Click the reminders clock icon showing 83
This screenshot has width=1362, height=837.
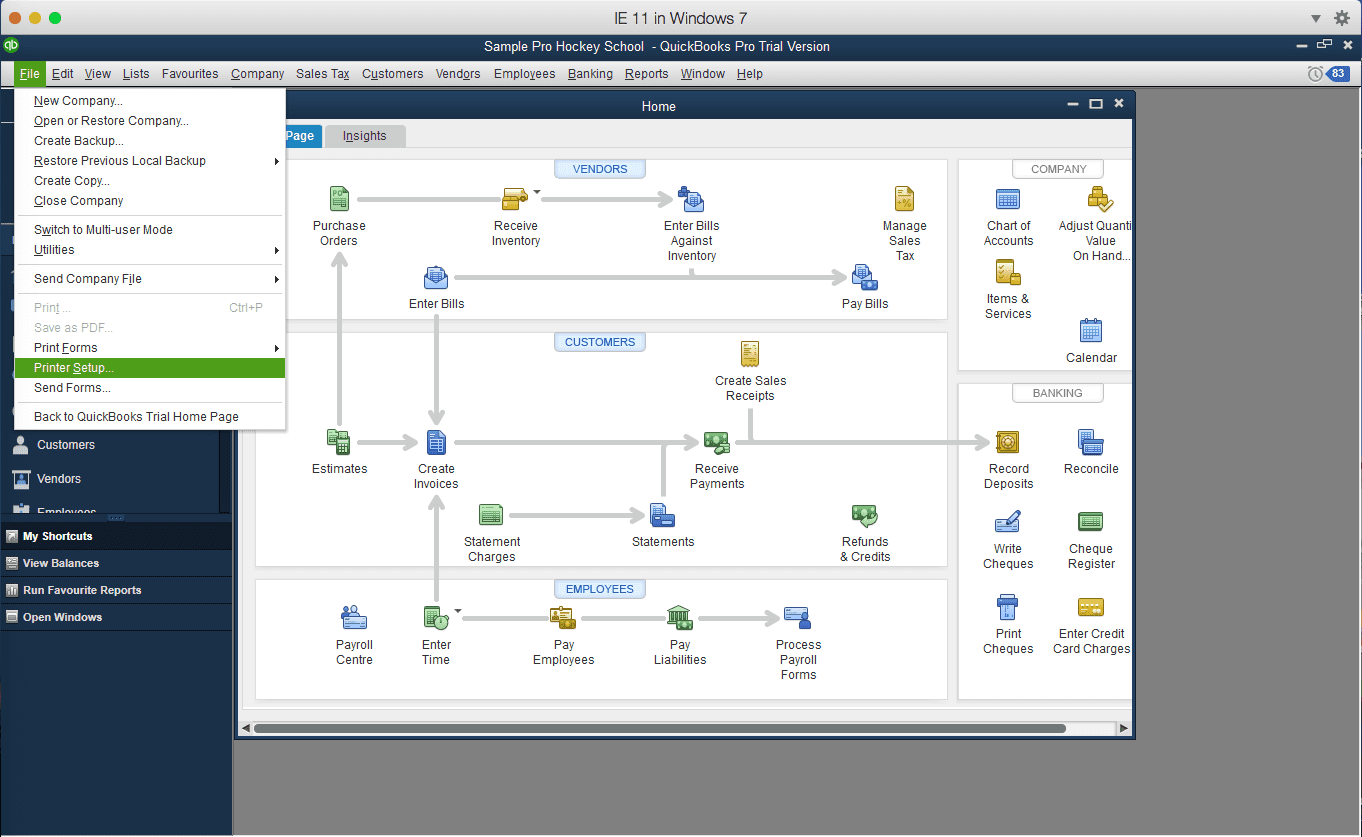coord(1328,74)
